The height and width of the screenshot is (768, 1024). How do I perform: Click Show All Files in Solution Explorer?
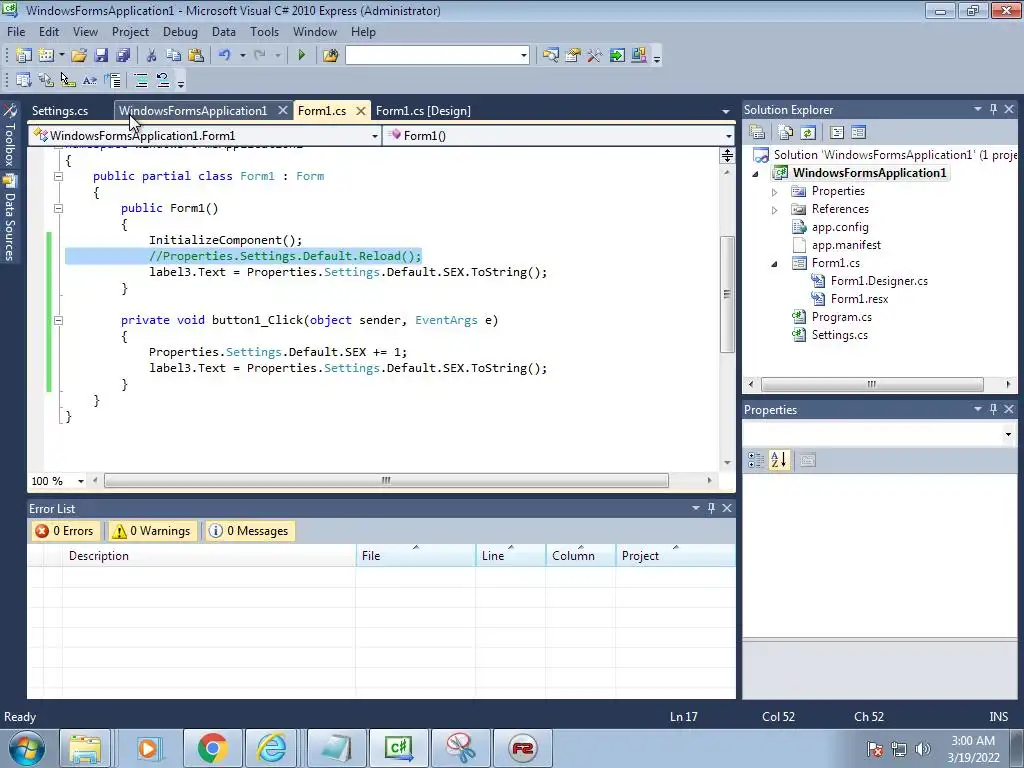786,133
